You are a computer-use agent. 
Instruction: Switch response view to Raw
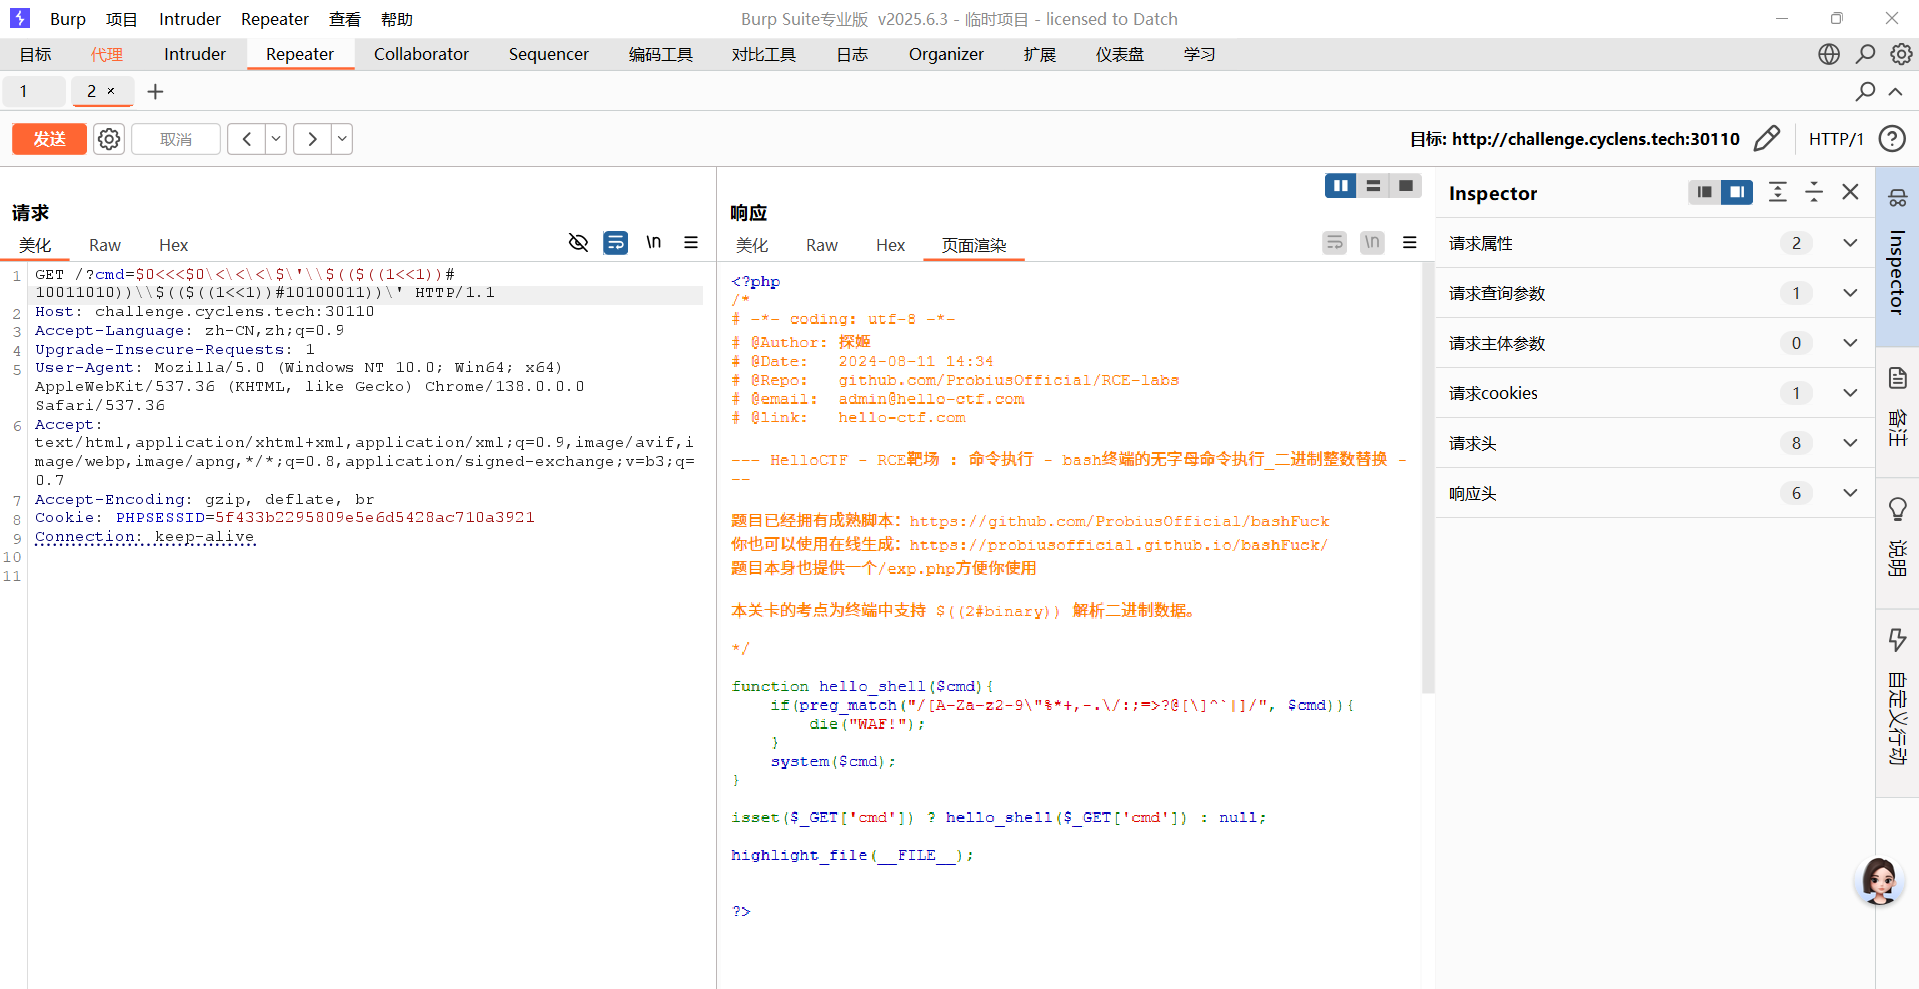(x=821, y=245)
